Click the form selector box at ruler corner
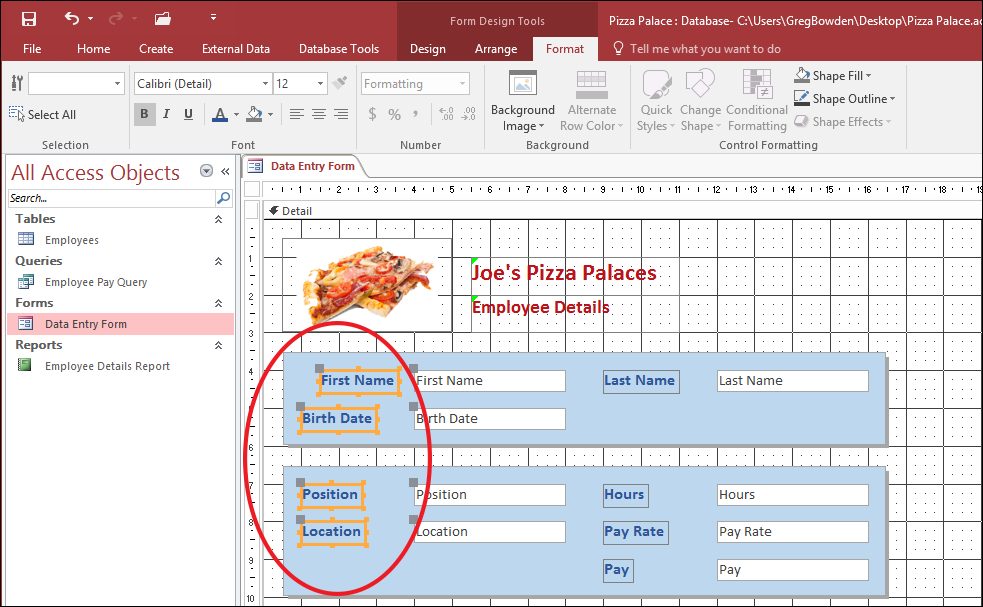983x607 pixels. (x=252, y=189)
